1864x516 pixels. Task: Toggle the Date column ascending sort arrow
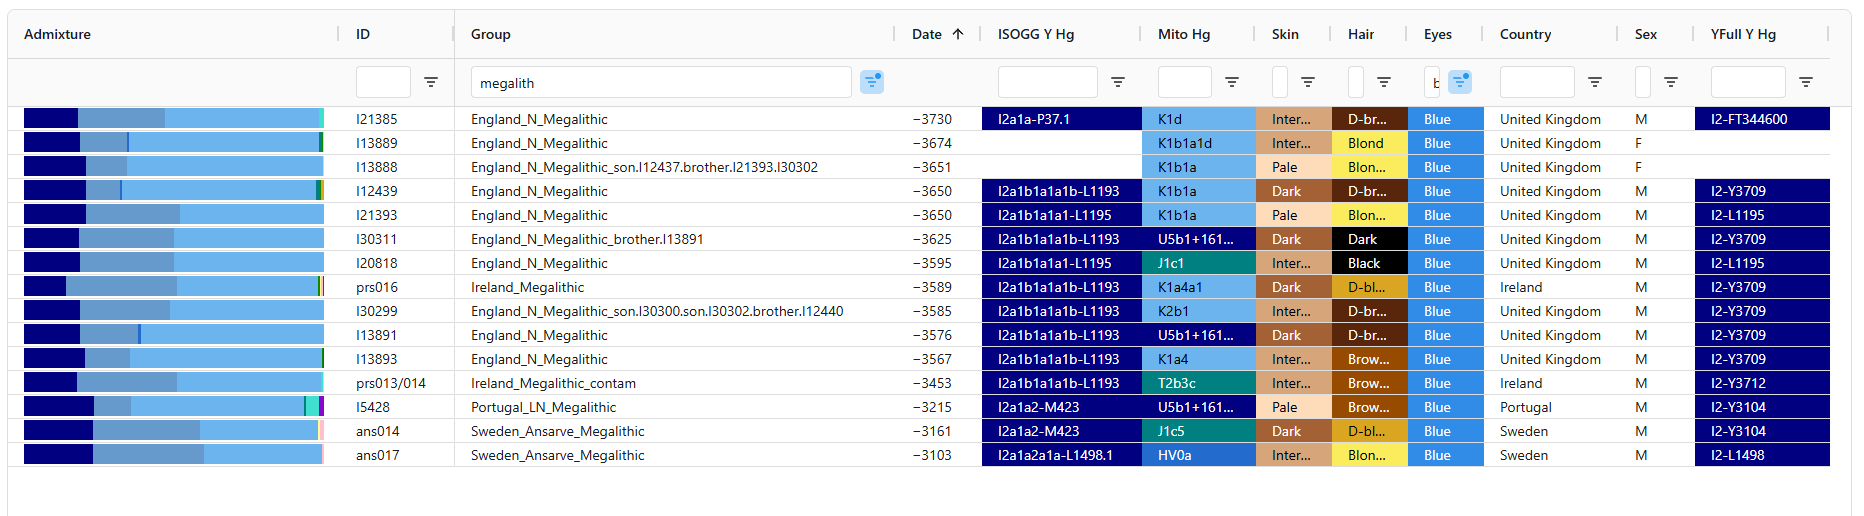958,34
